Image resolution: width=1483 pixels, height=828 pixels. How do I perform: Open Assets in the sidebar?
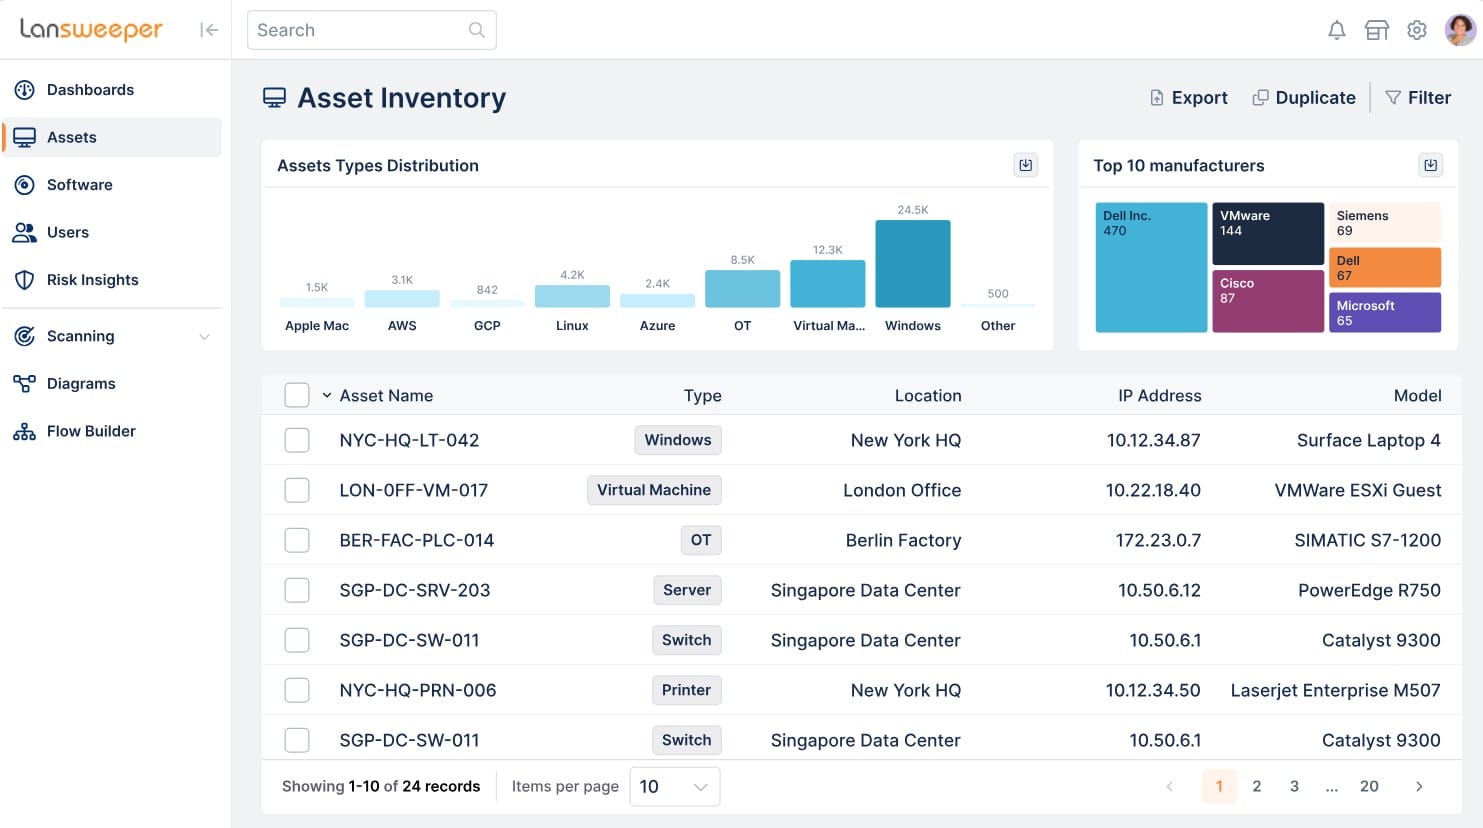coord(112,137)
